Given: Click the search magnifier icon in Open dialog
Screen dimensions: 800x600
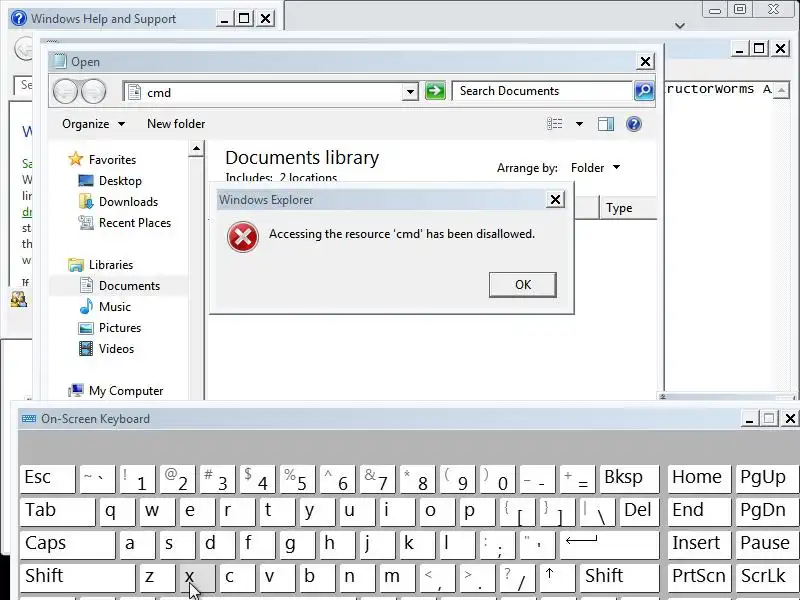Looking at the screenshot, I should point(644,91).
